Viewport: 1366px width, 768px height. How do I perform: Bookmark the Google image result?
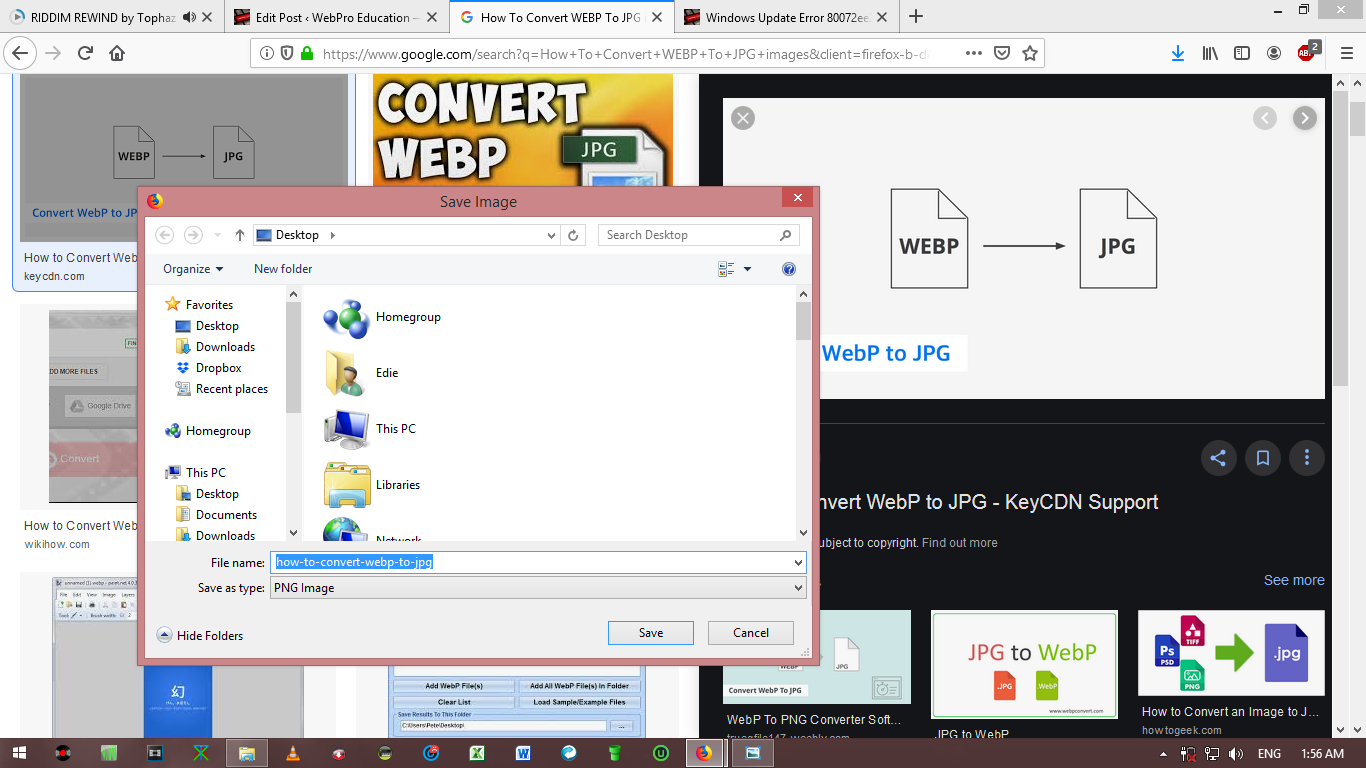click(x=1262, y=458)
